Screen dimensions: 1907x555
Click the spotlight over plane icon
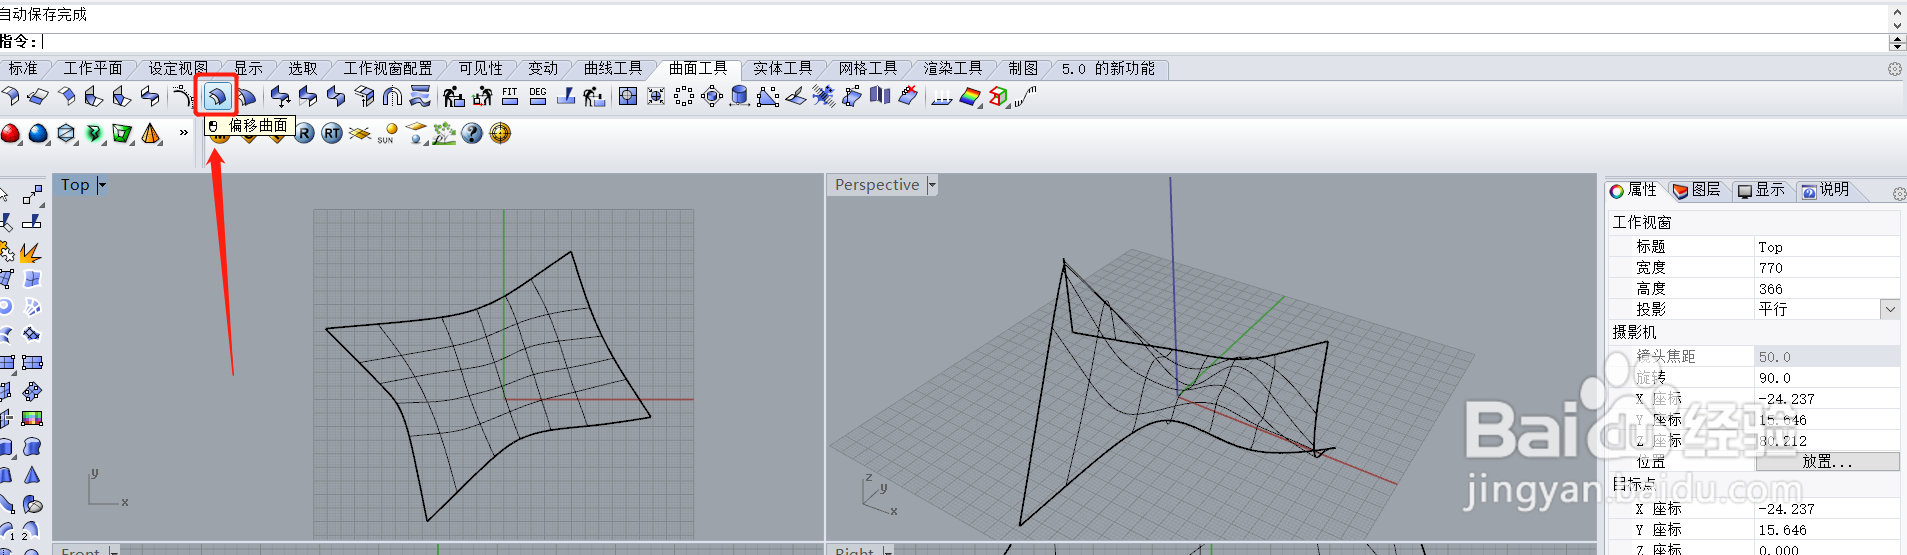pyautogui.click(x=416, y=133)
